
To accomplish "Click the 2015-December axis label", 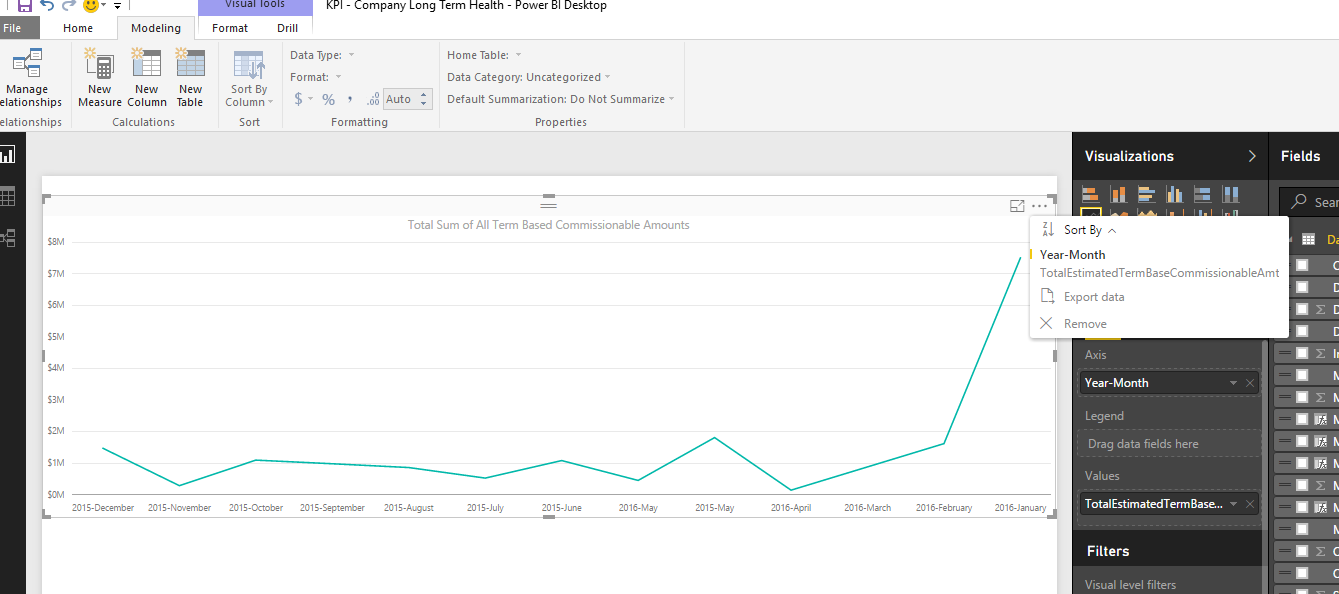I will click(x=103, y=508).
